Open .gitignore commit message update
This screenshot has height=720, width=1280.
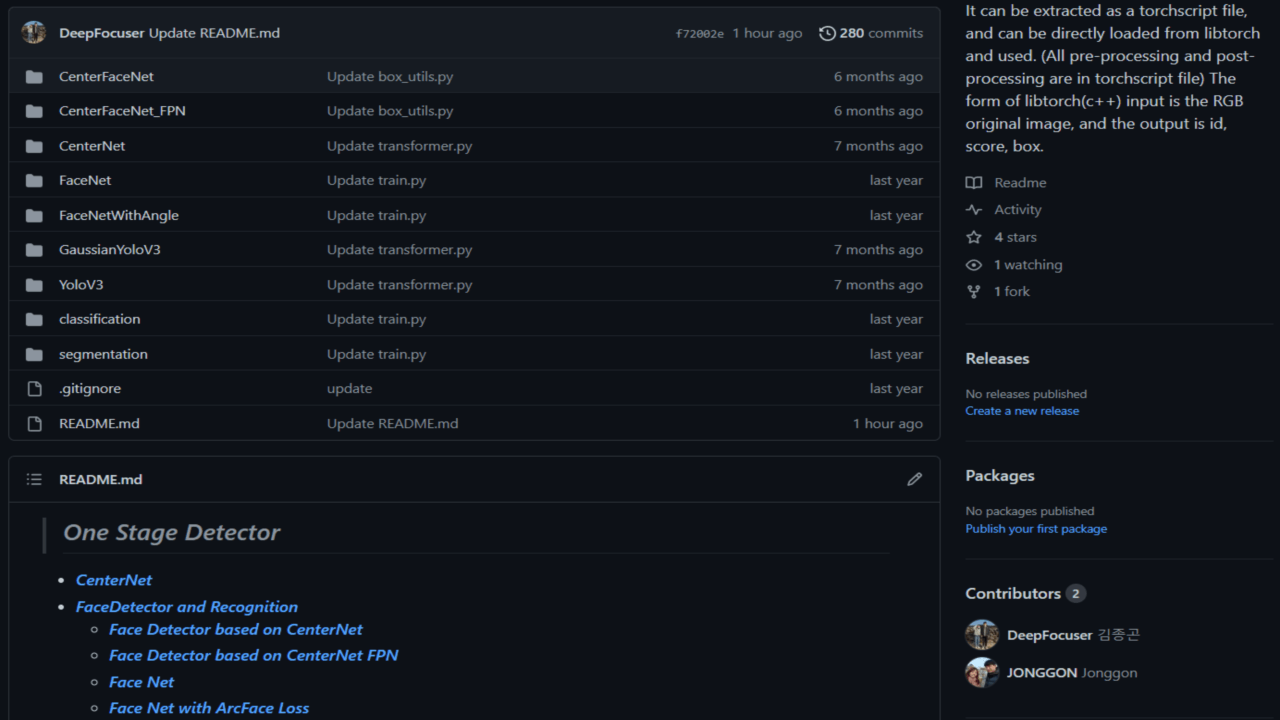coord(349,389)
